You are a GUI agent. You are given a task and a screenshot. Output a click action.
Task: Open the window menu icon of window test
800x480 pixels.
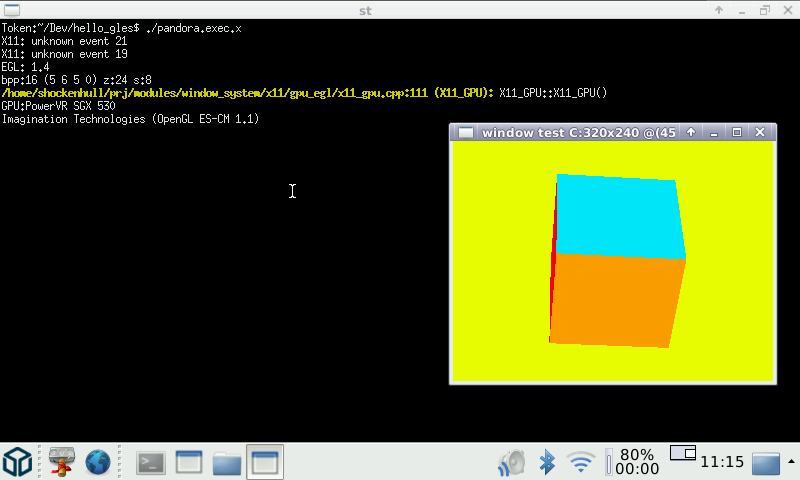tap(466, 132)
